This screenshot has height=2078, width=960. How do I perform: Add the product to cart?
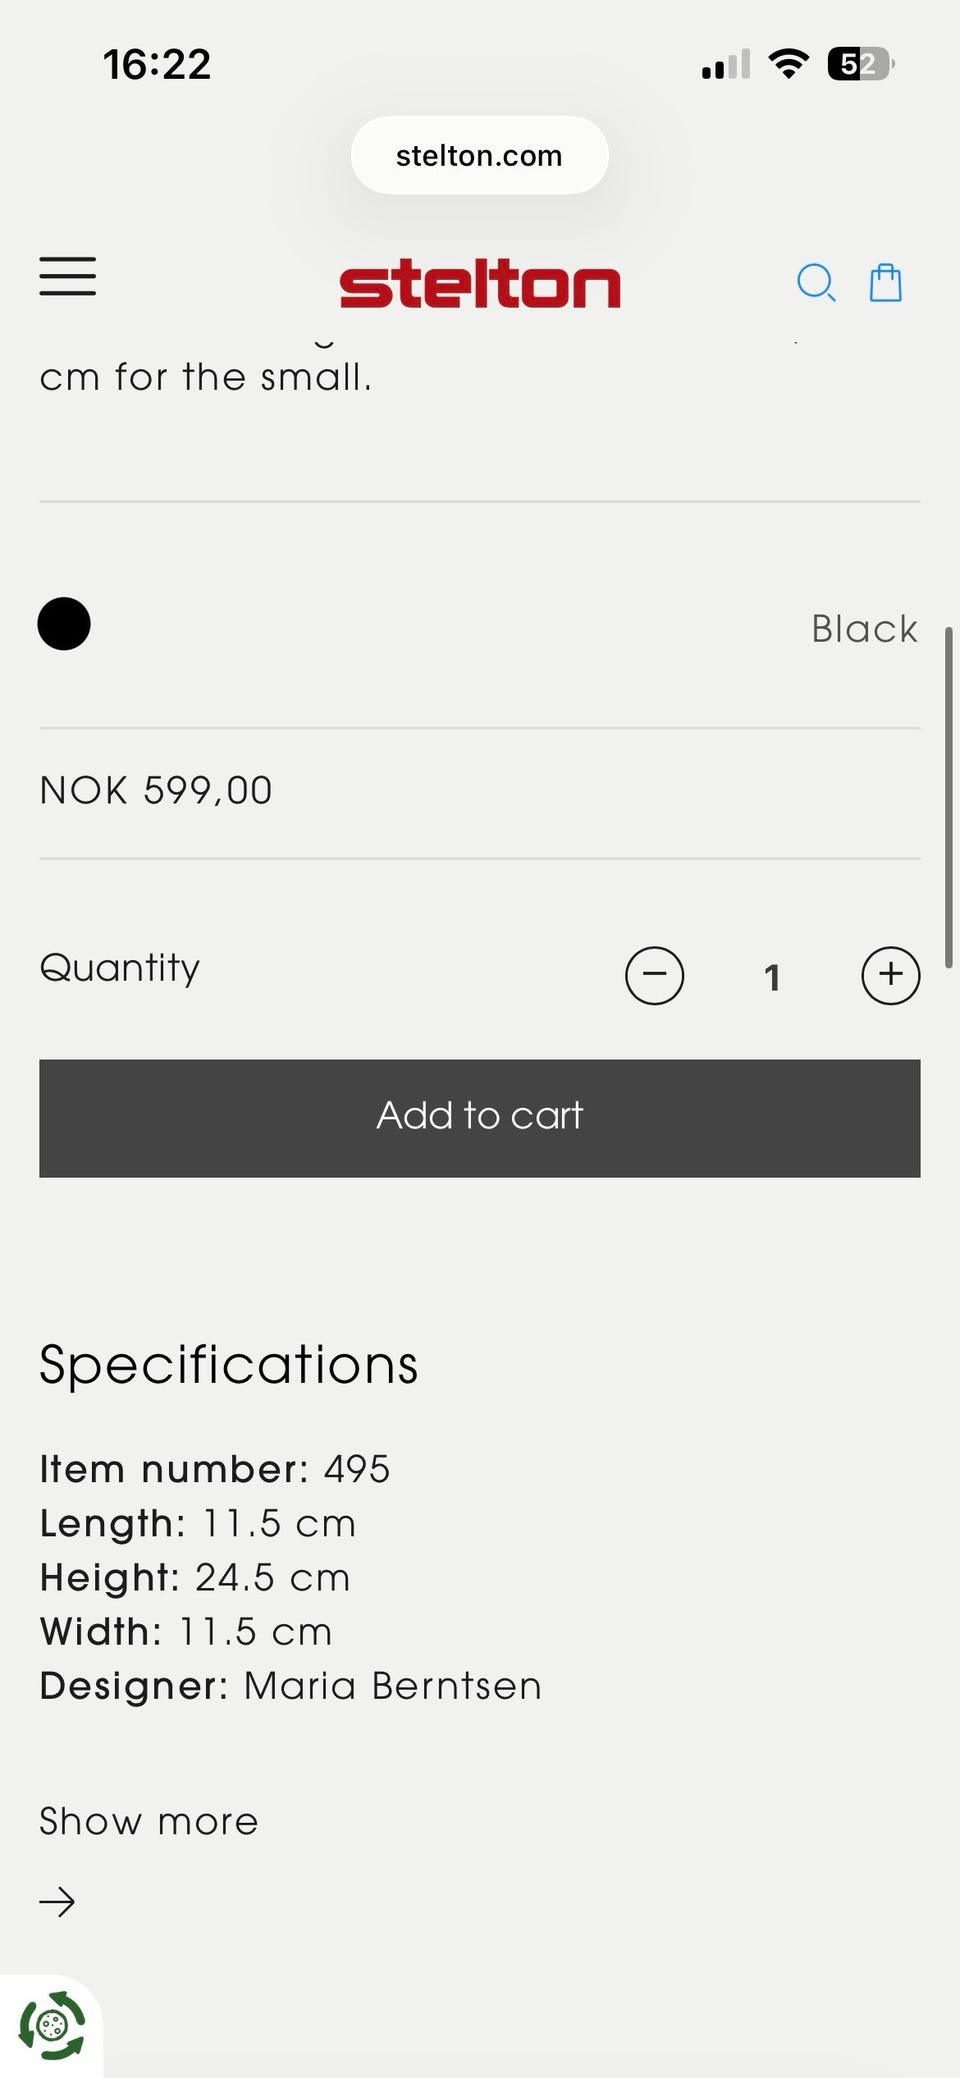point(480,1118)
